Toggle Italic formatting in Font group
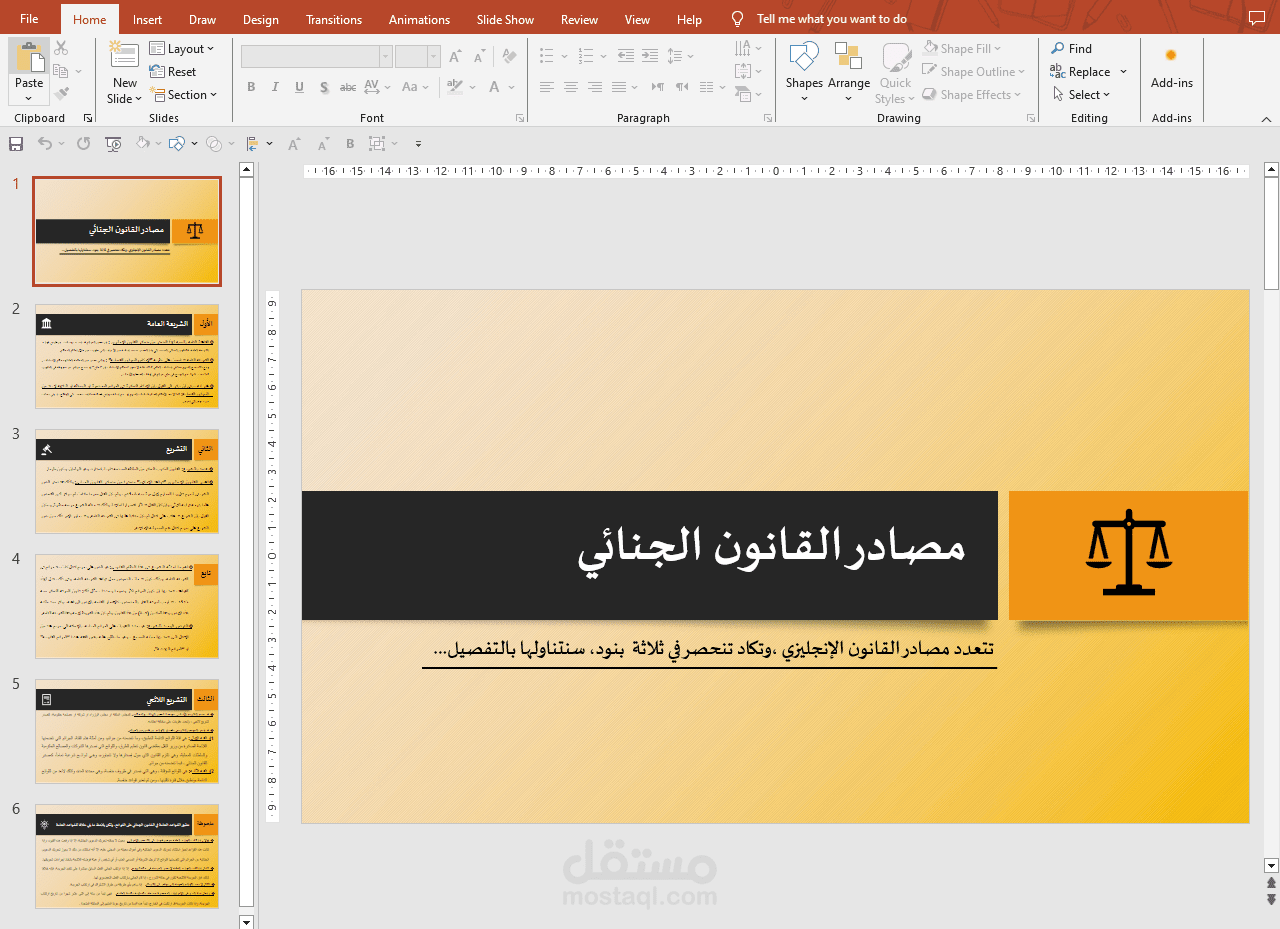This screenshot has height=929, width=1280. (275, 87)
